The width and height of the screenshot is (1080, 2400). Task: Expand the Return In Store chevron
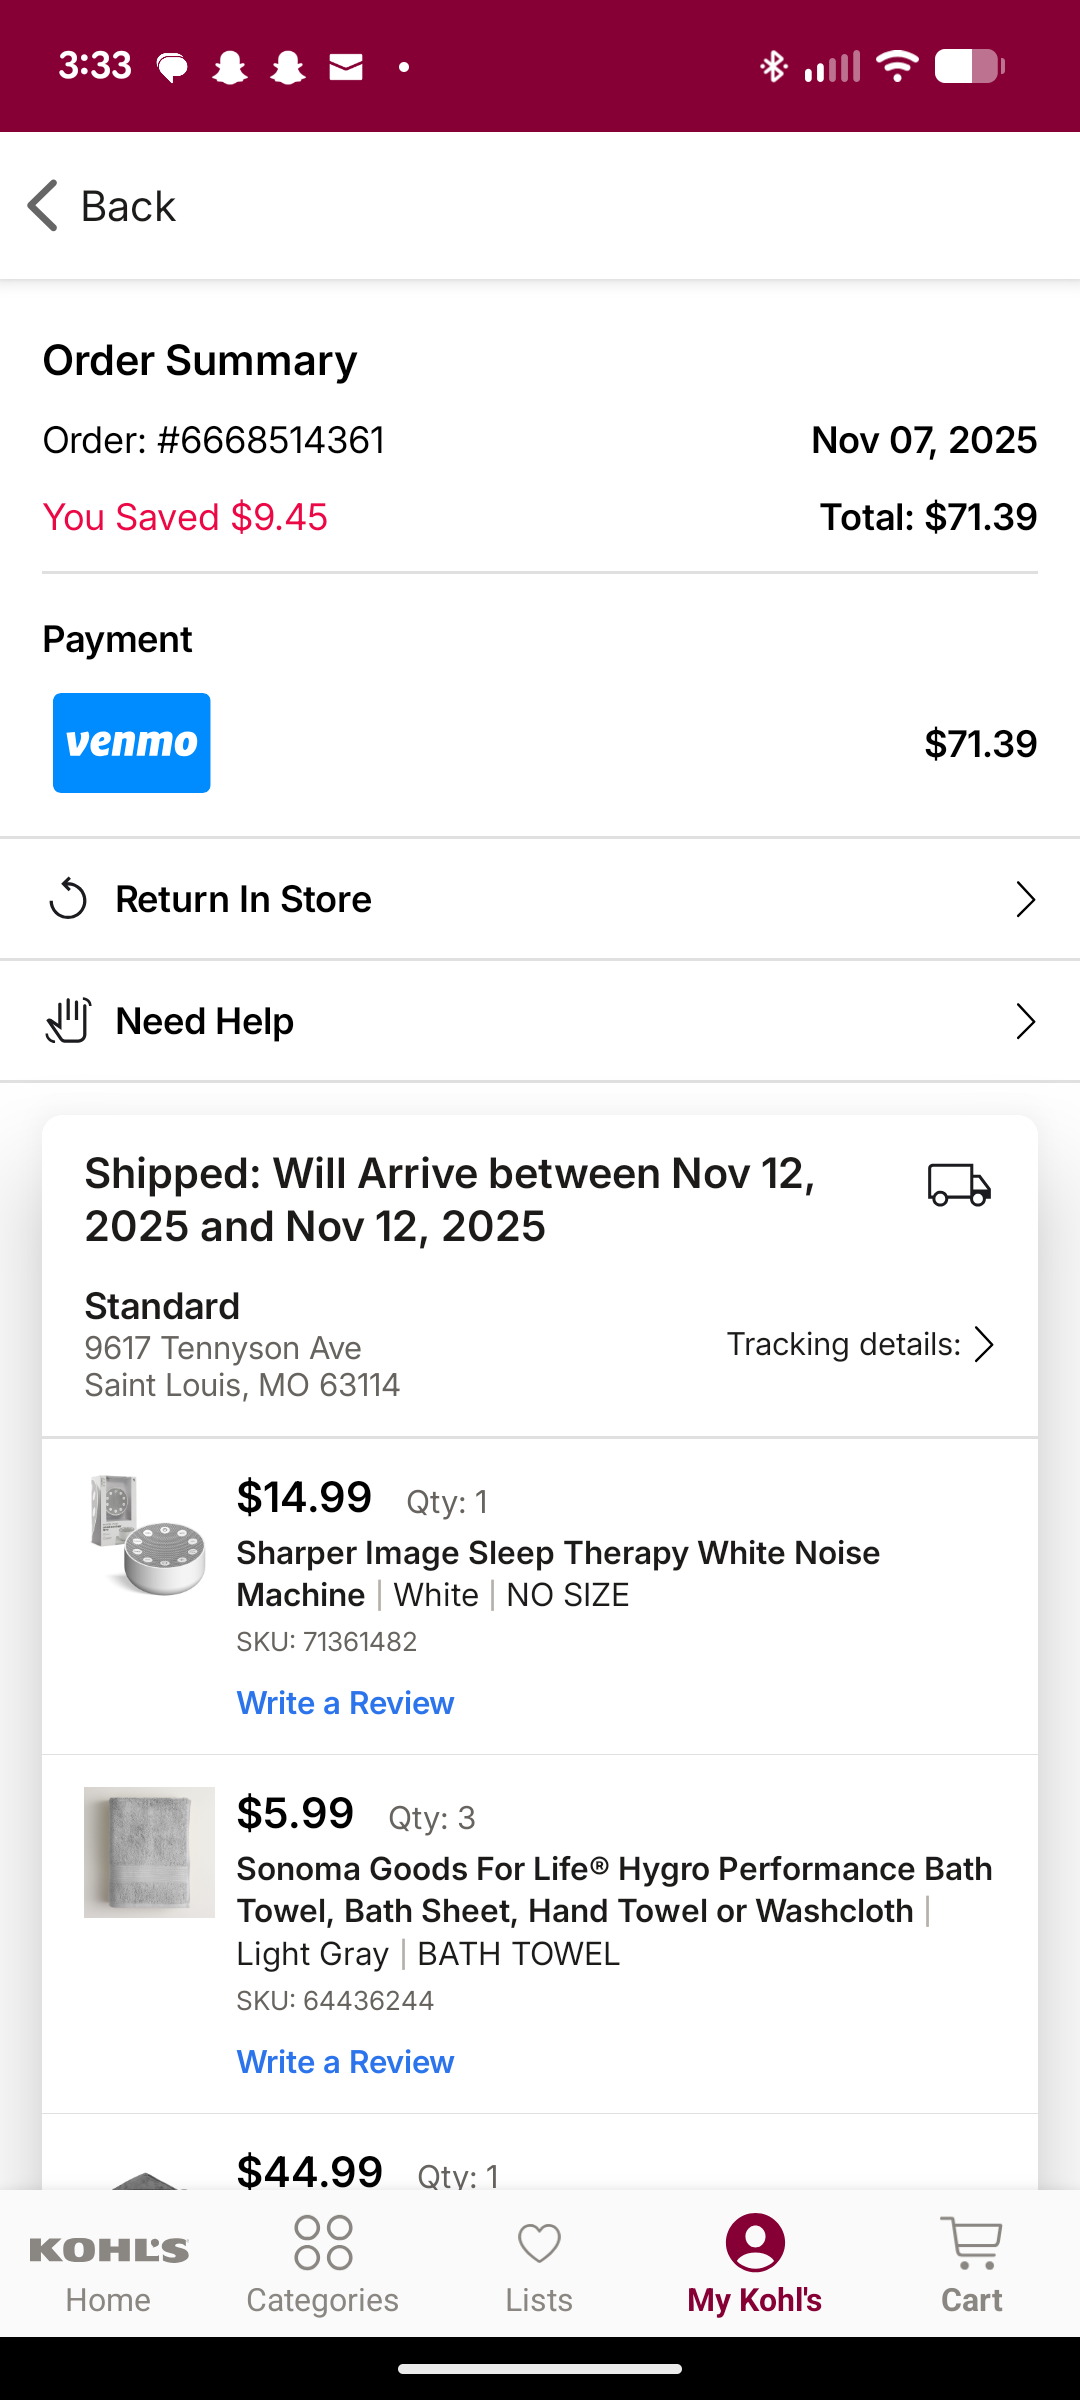[x=1025, y=899]
